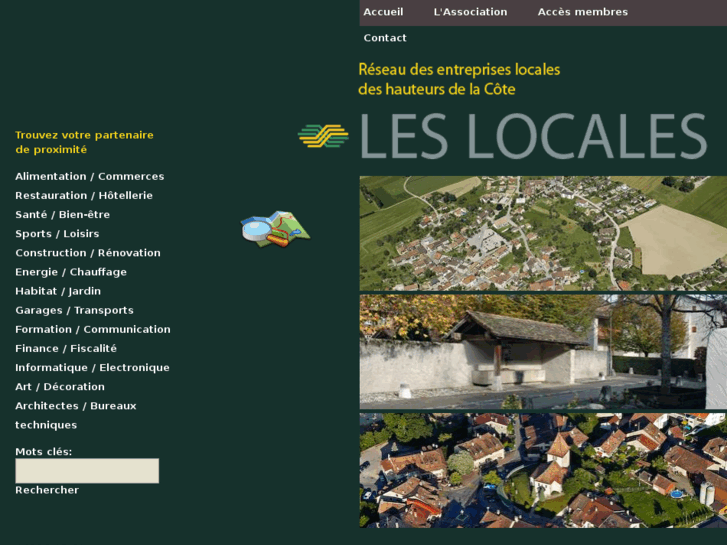
Task: Click the Rechercher search button
Action: (47, 490)
